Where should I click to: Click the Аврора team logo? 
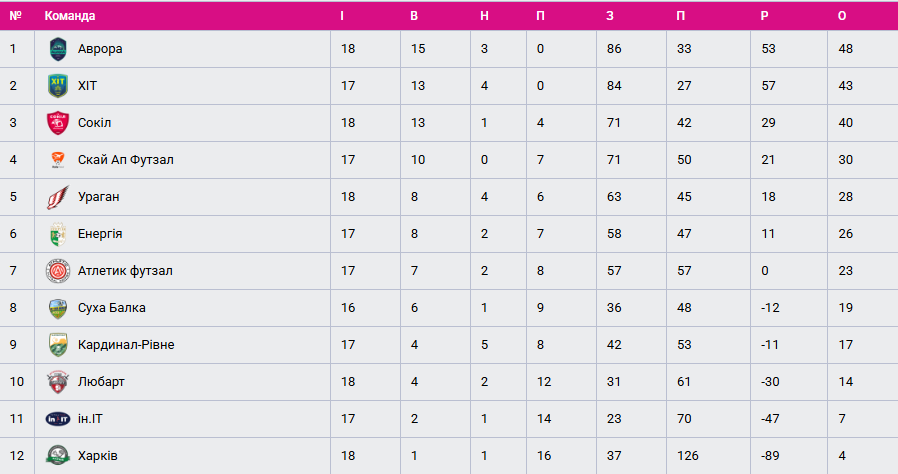[57, 49]
